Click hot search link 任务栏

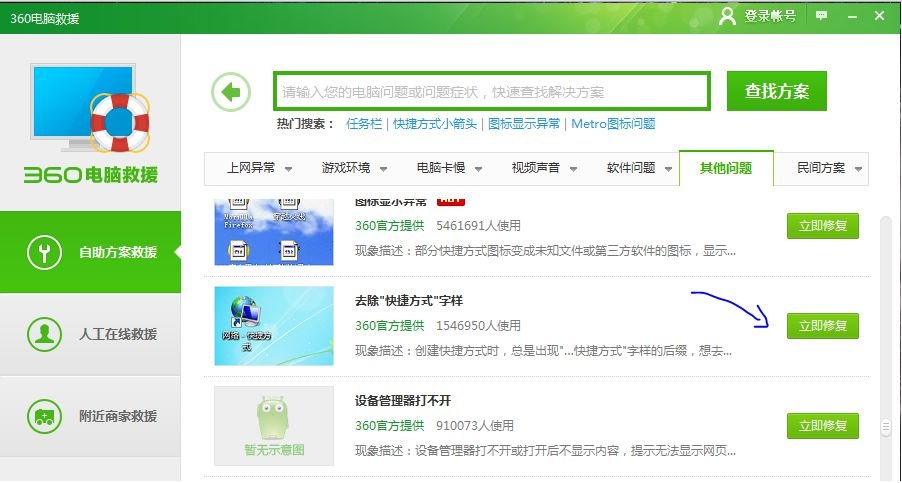[x=364, y=124]
